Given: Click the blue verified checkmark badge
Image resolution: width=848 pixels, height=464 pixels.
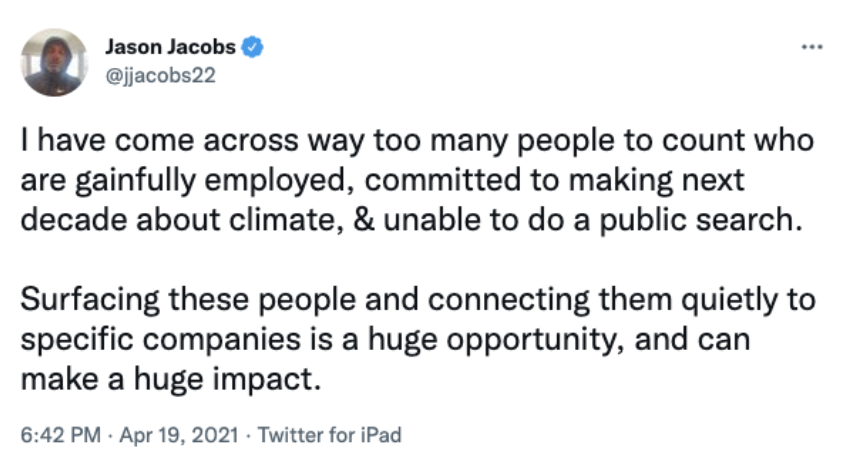Looking at the screenshot, I should click(x=252, y=47).
